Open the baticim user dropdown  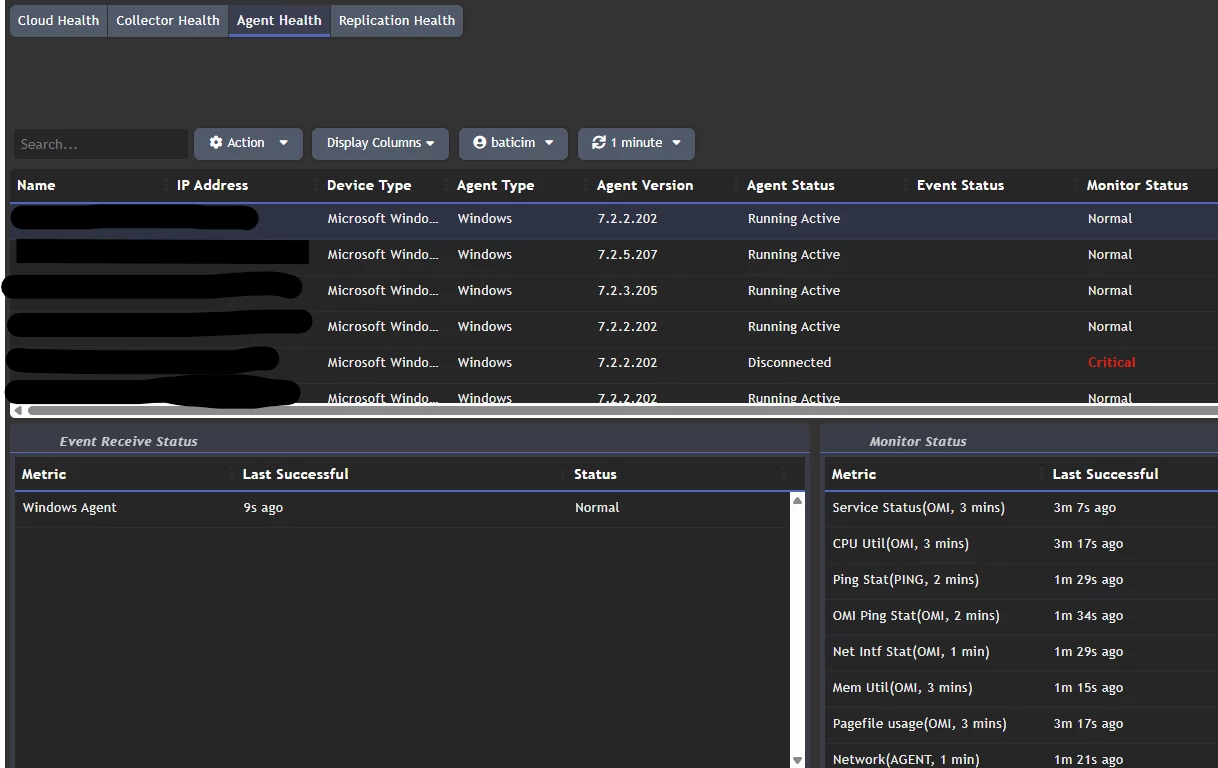point(513,143)
